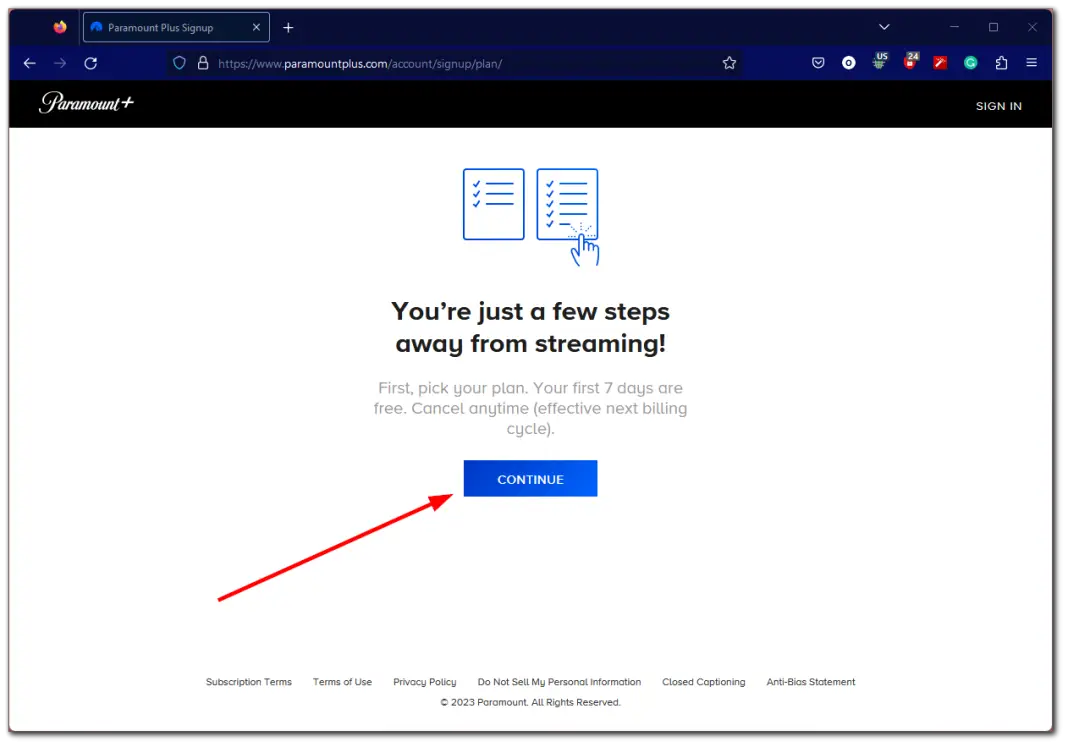Image resolution: width=1068 pixels, height=747 pixels.
Task: Click the Firefox account avatar icon
Action: pyautogui.click(x=848, y=63)
